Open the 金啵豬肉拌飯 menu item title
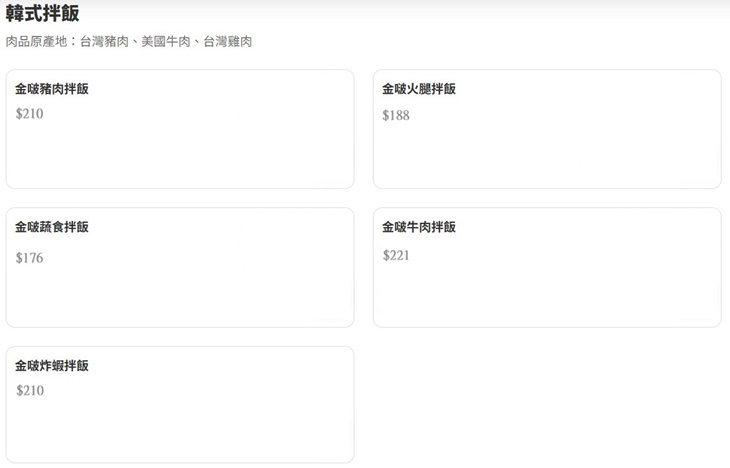This screenshot has height=468, width=730. coord(52,89)
